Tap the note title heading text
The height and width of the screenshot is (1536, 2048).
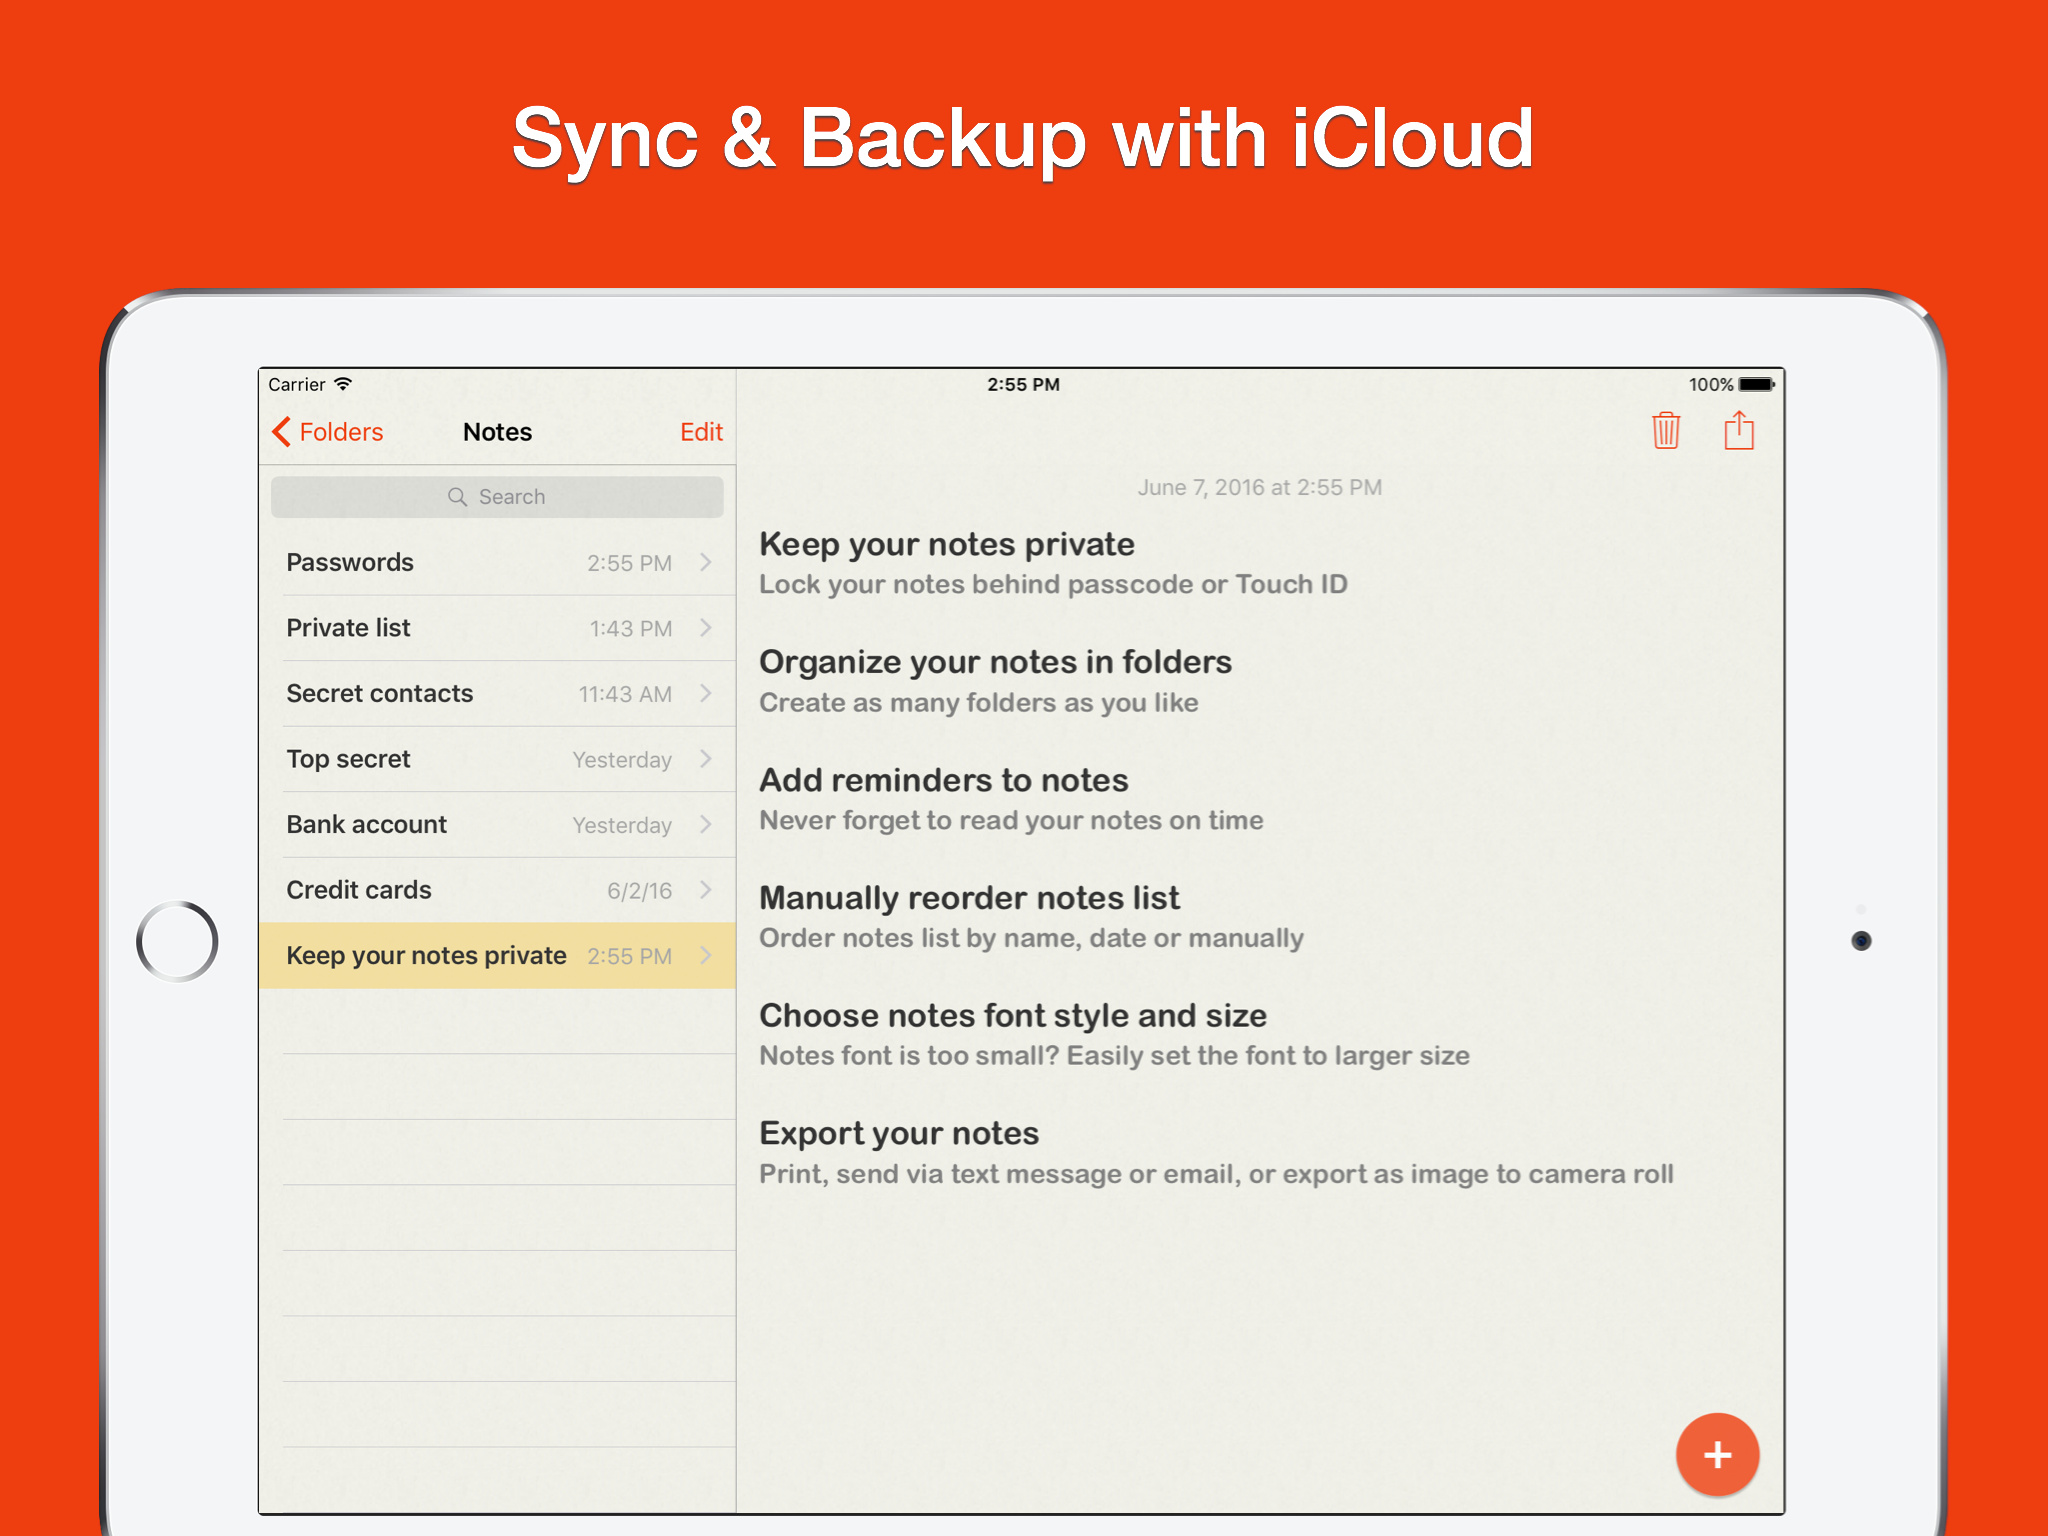[x=946, y=545]
